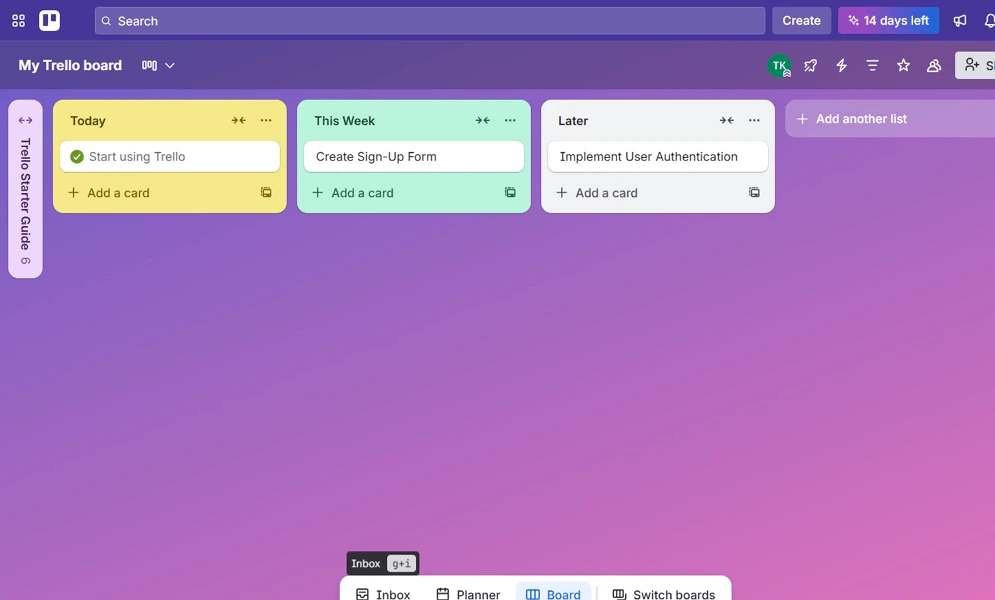The width and height of the screenshot is (995, 600).
Task: Open Switch boards
Action: 664,594
